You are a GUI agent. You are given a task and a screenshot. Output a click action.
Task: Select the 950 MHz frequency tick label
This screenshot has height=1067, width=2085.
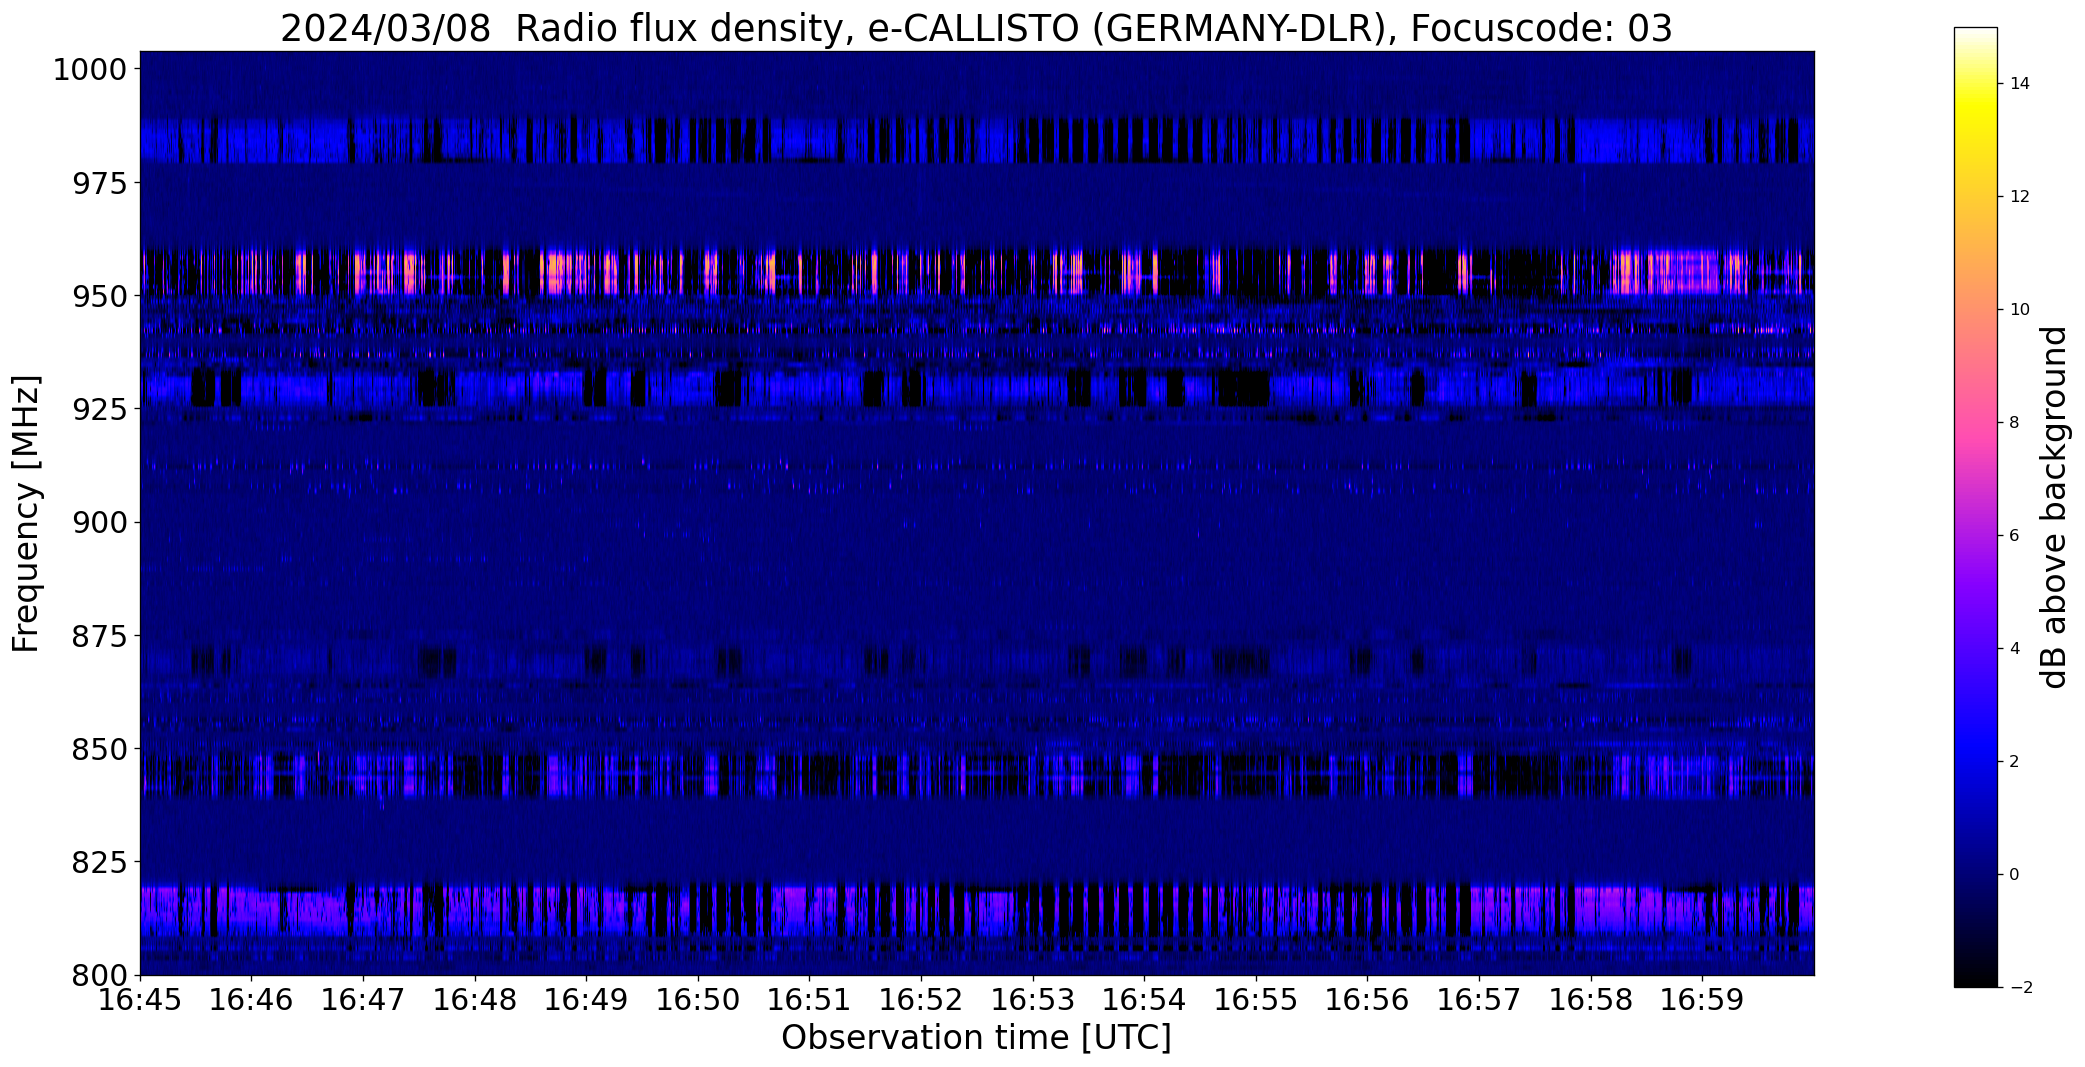point(99,296)
